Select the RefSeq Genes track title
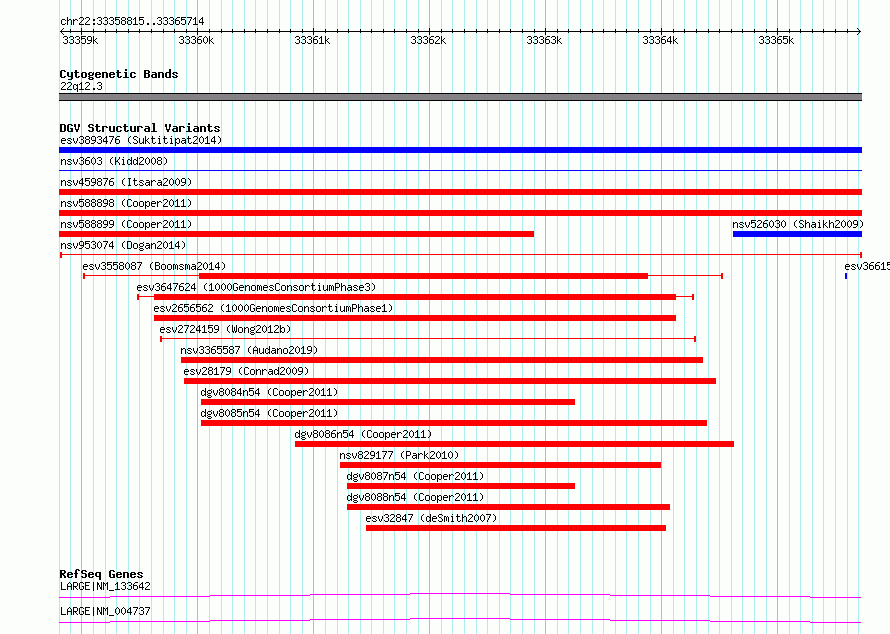 [x=101, y=574]
